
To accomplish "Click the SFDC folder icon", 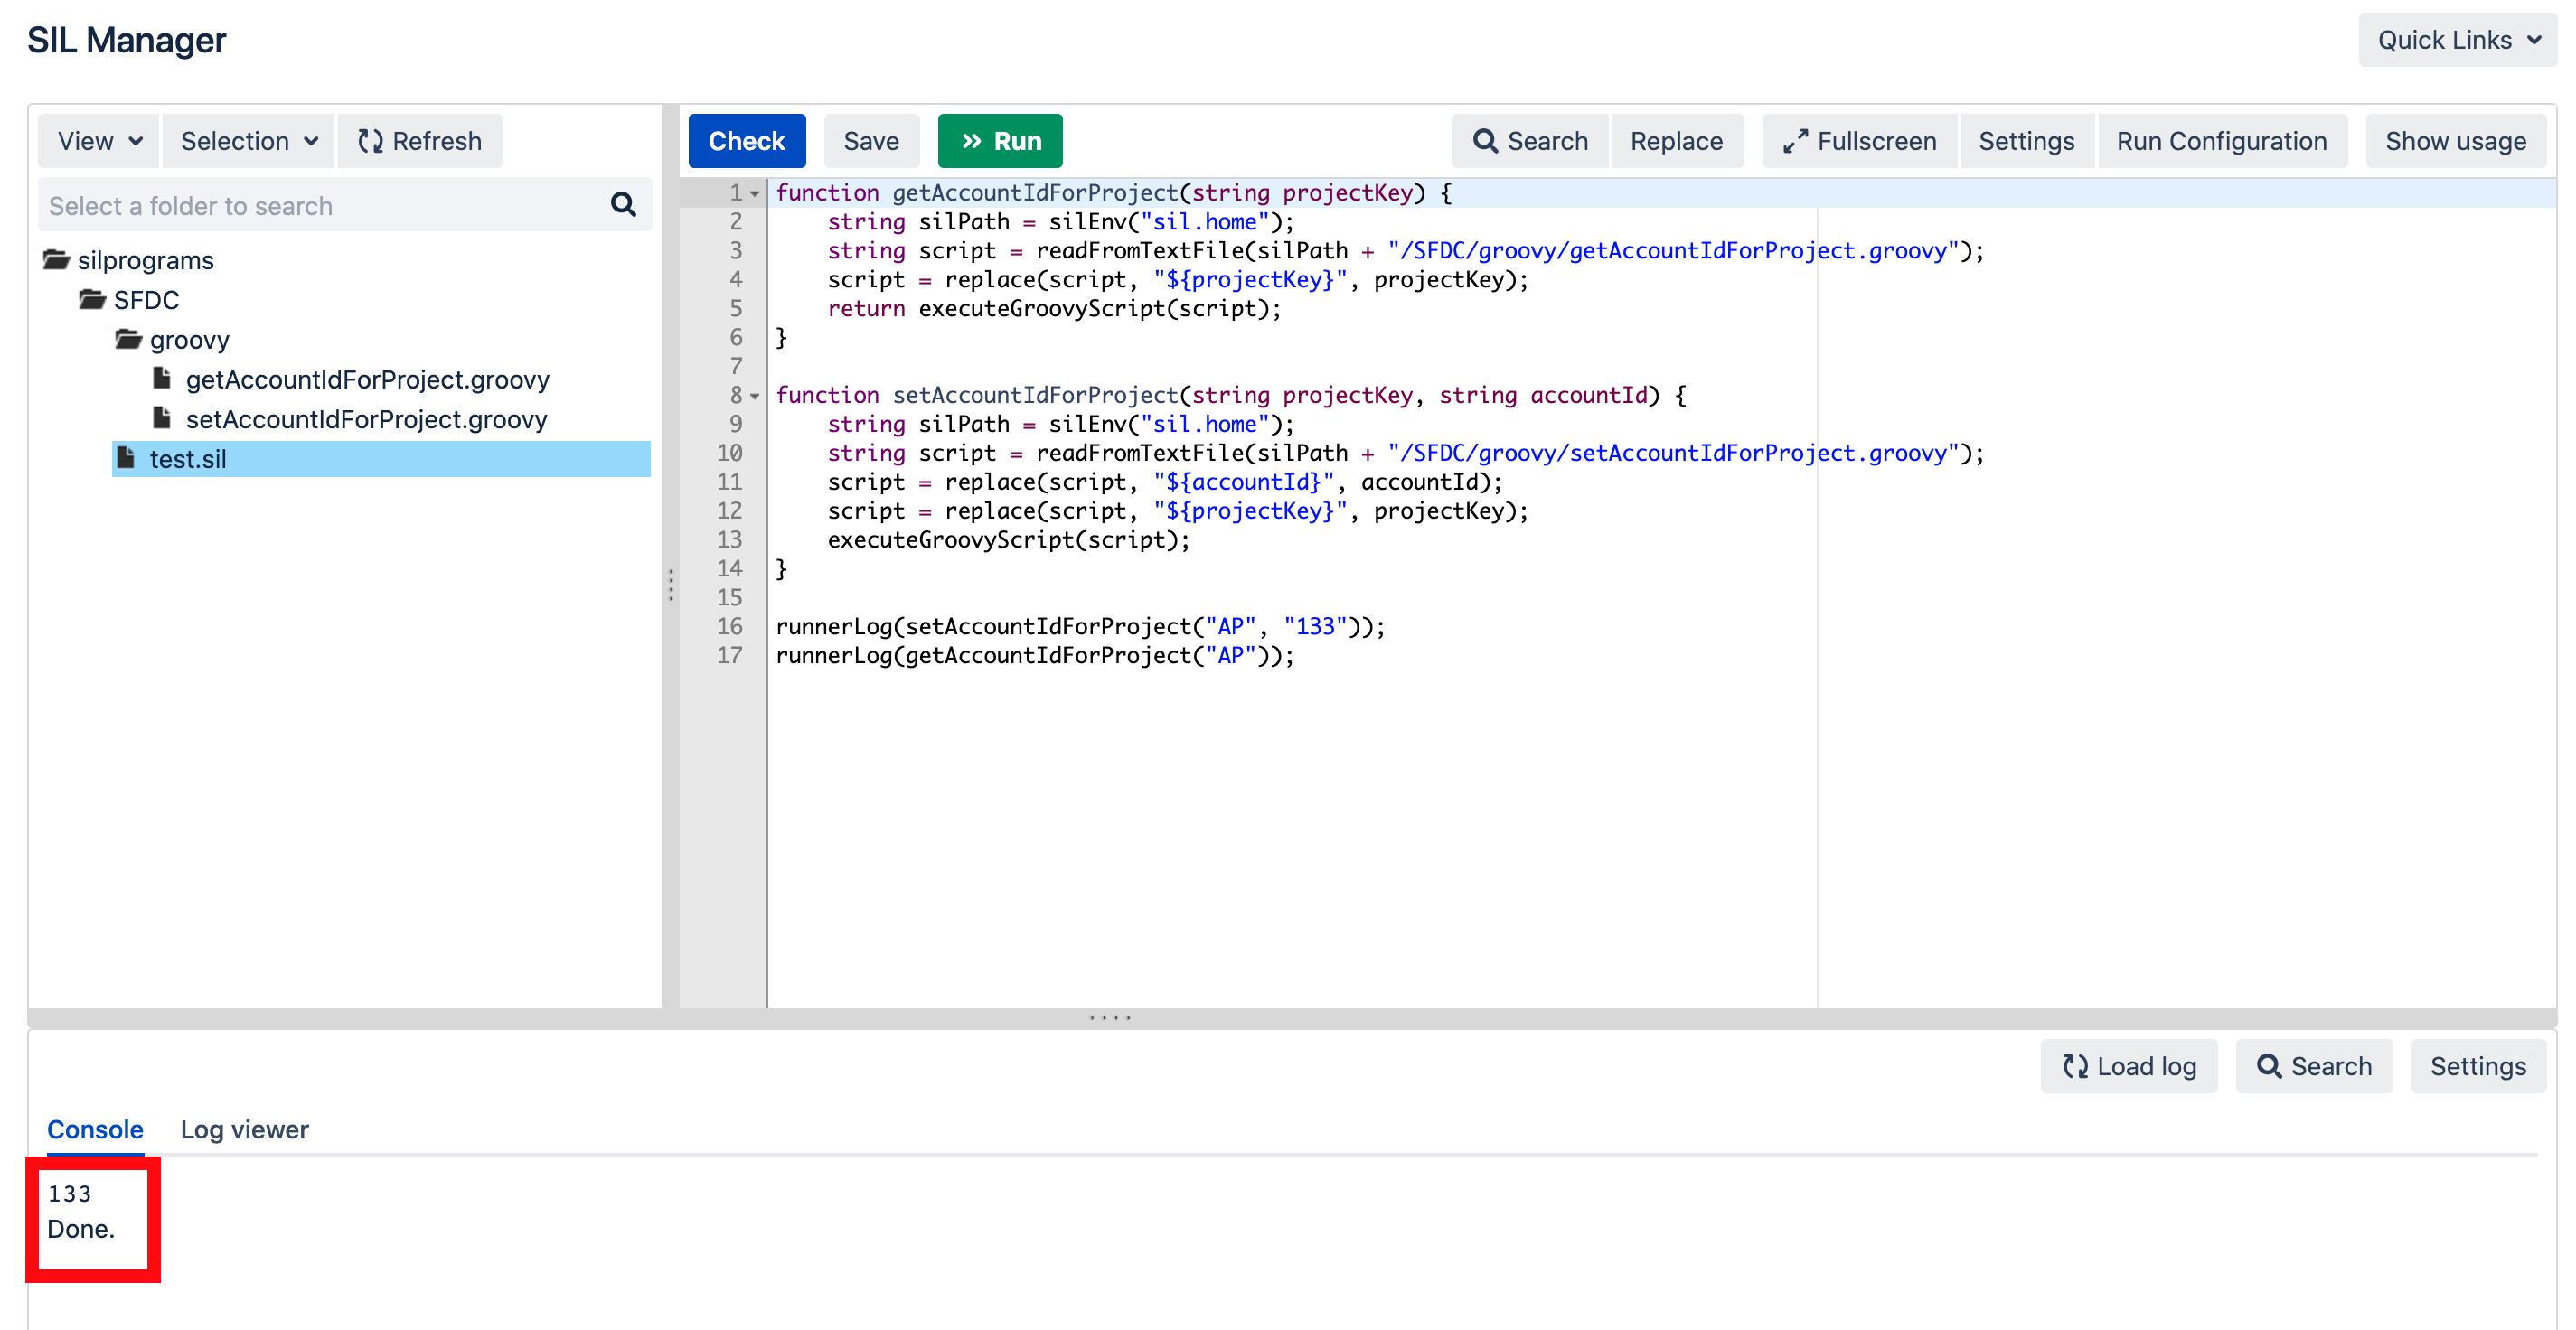I will pyautogui.click(x=92, y=300).
